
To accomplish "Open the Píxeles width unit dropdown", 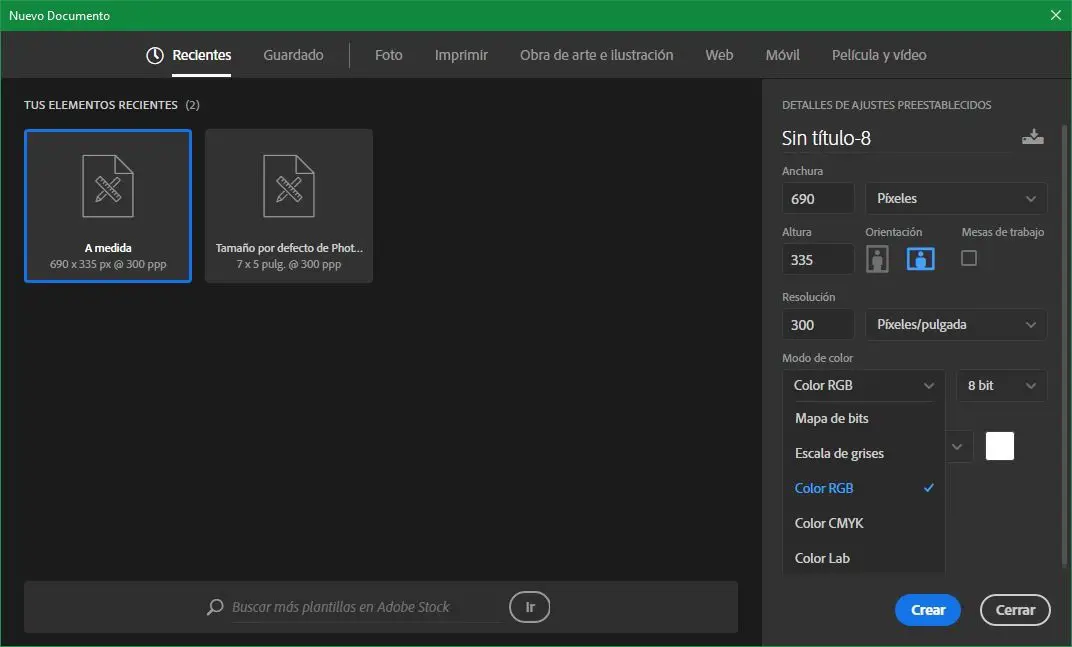I will coord(956,198).
